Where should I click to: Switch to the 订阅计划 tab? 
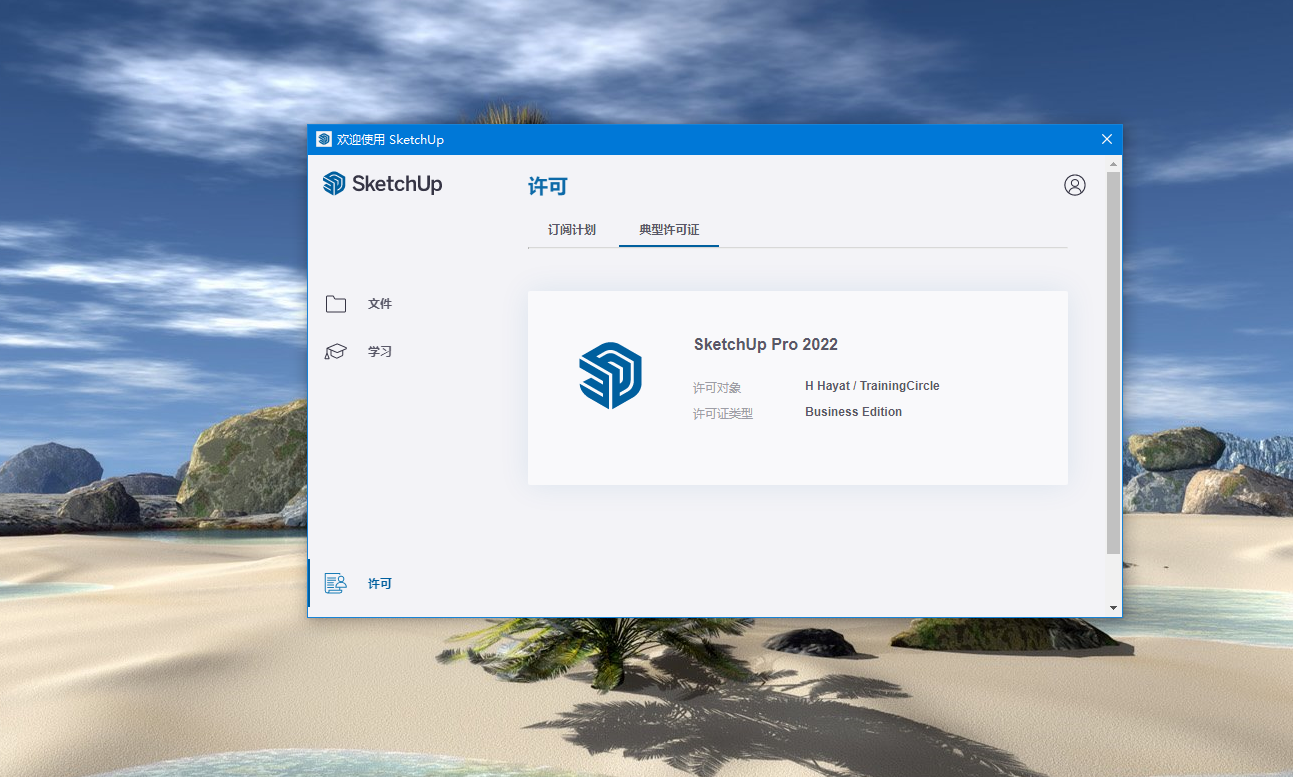pyautogui.click(x=572, y=230)
